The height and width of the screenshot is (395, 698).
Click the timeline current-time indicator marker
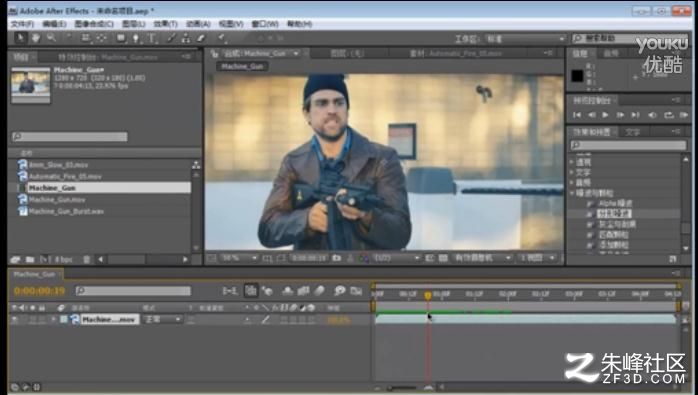[x=428, y=295]
